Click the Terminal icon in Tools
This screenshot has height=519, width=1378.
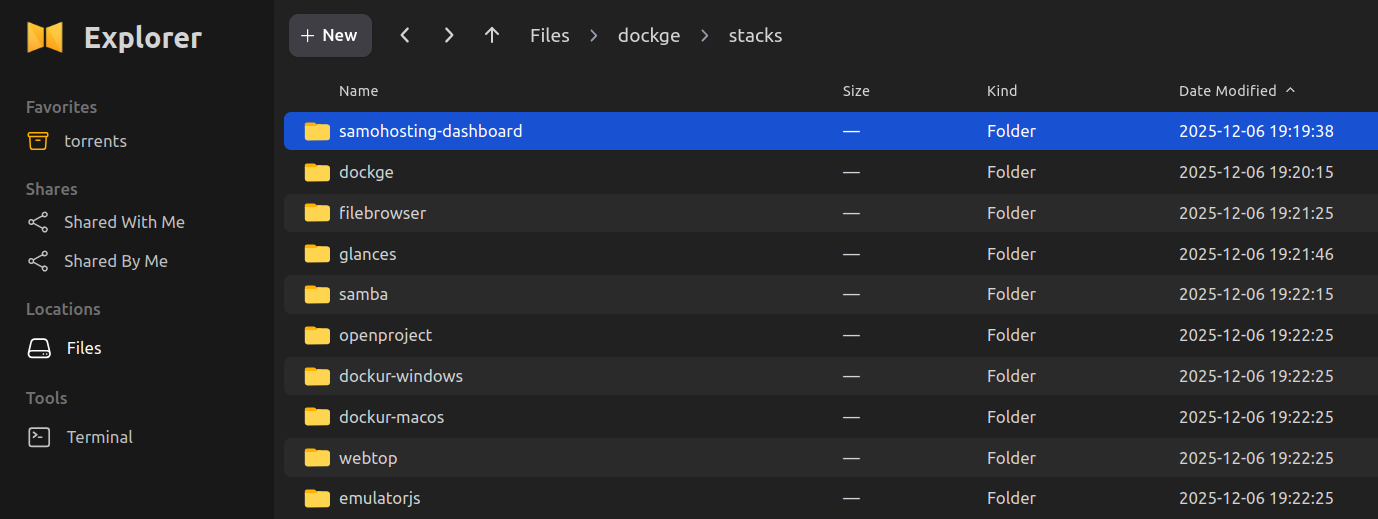point(39,437)
